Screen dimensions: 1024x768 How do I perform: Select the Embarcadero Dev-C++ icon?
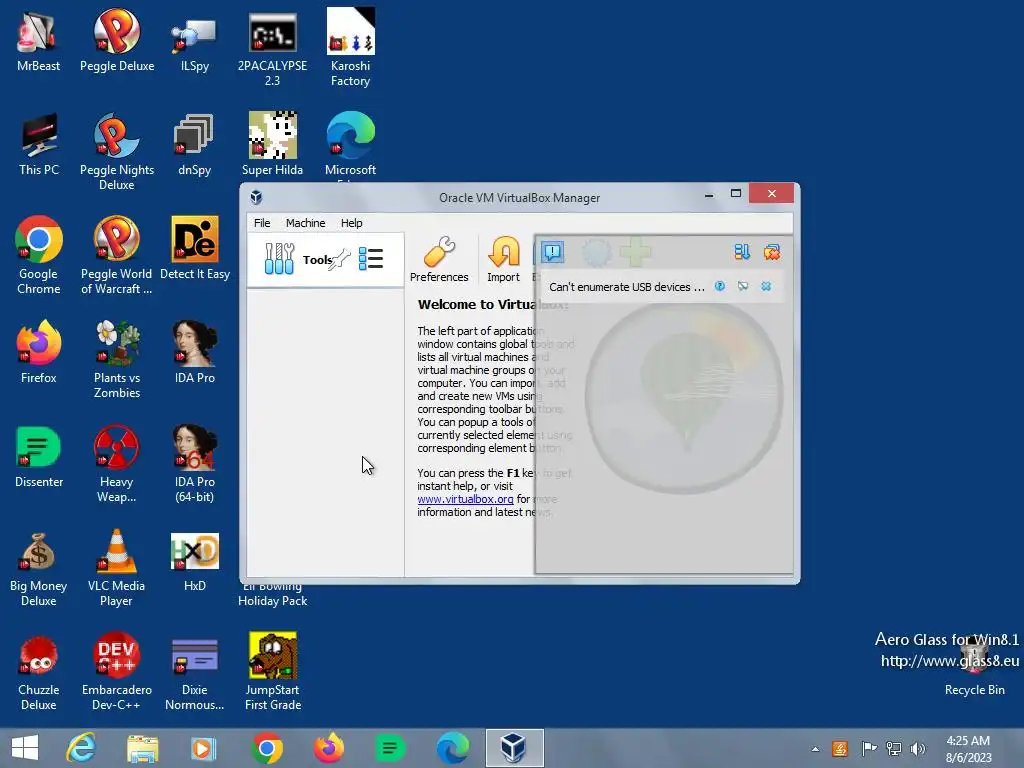117,671
